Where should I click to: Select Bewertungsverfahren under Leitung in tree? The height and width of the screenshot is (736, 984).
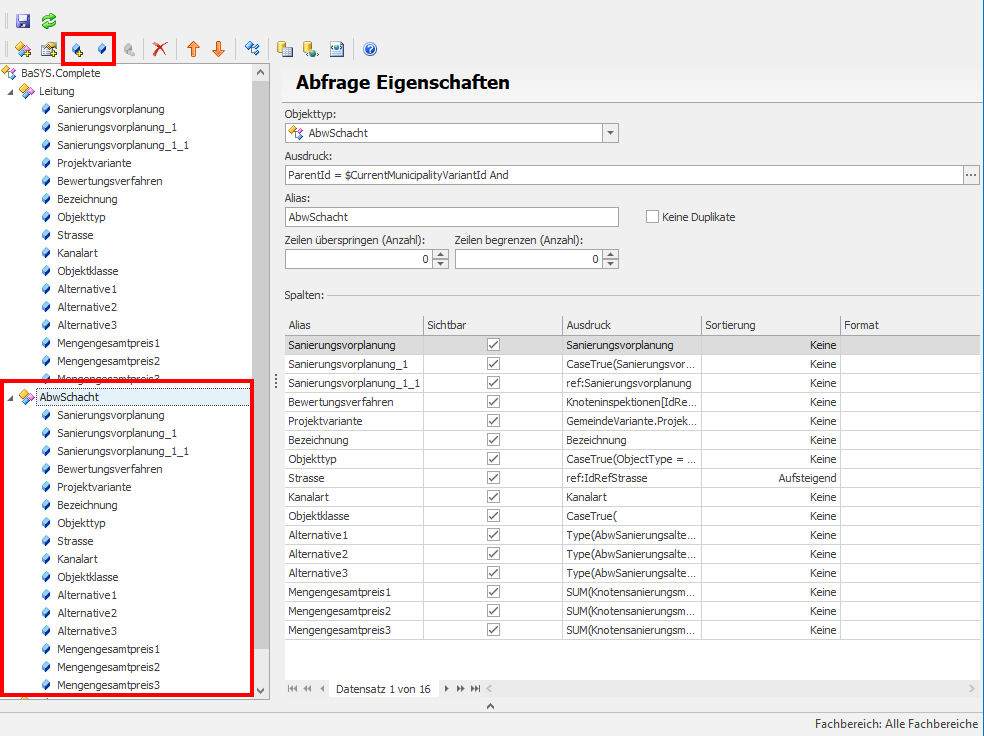click(109, 181)
